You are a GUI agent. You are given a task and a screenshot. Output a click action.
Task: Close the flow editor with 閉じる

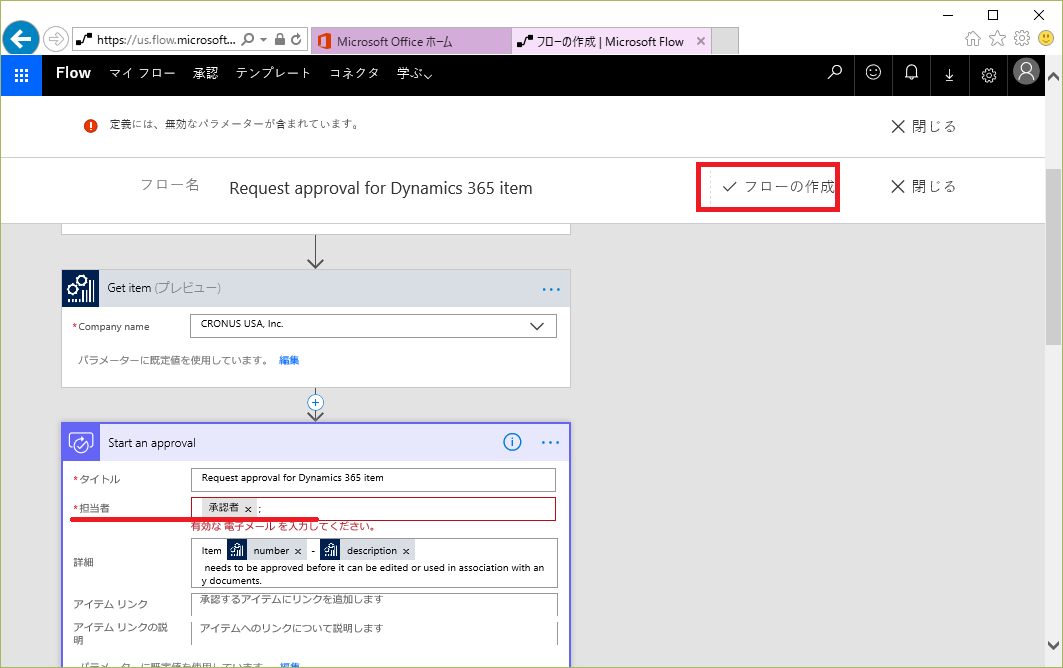click(x=923, y=186)
